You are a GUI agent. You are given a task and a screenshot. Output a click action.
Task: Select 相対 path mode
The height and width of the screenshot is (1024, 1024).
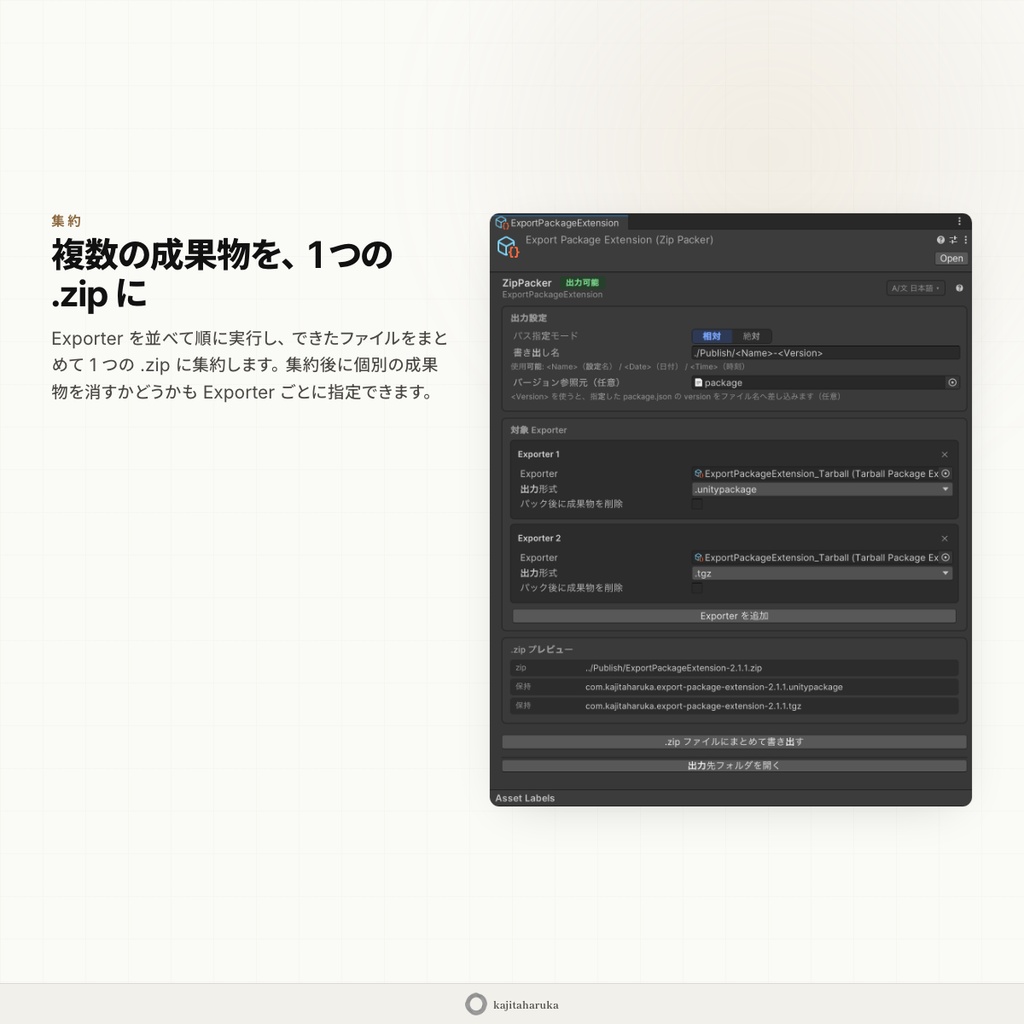point(711,336)
